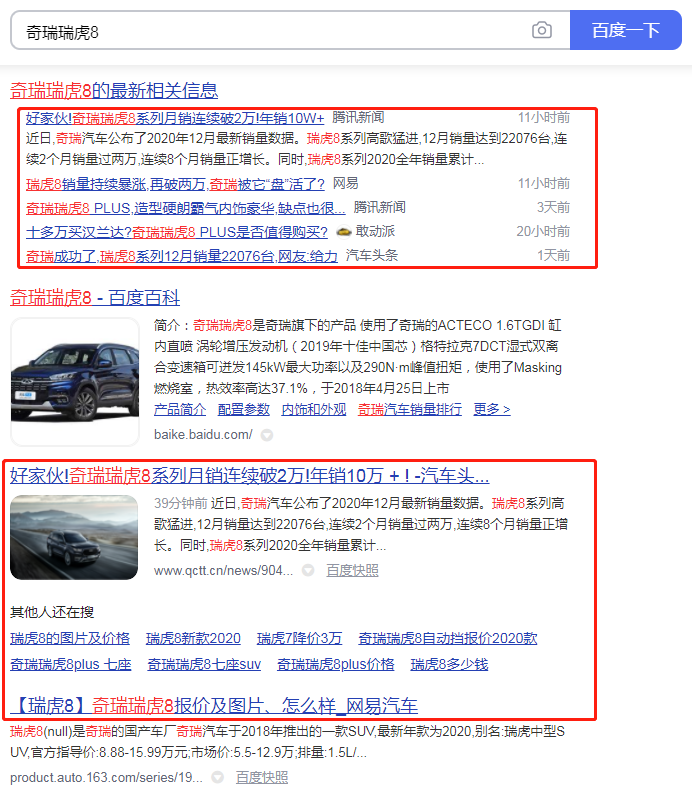
Task: Open news 奇瑞瑞虎8 PLUS,造型硬朗霸气内饰豪华
Action: [x=185, y=208]
